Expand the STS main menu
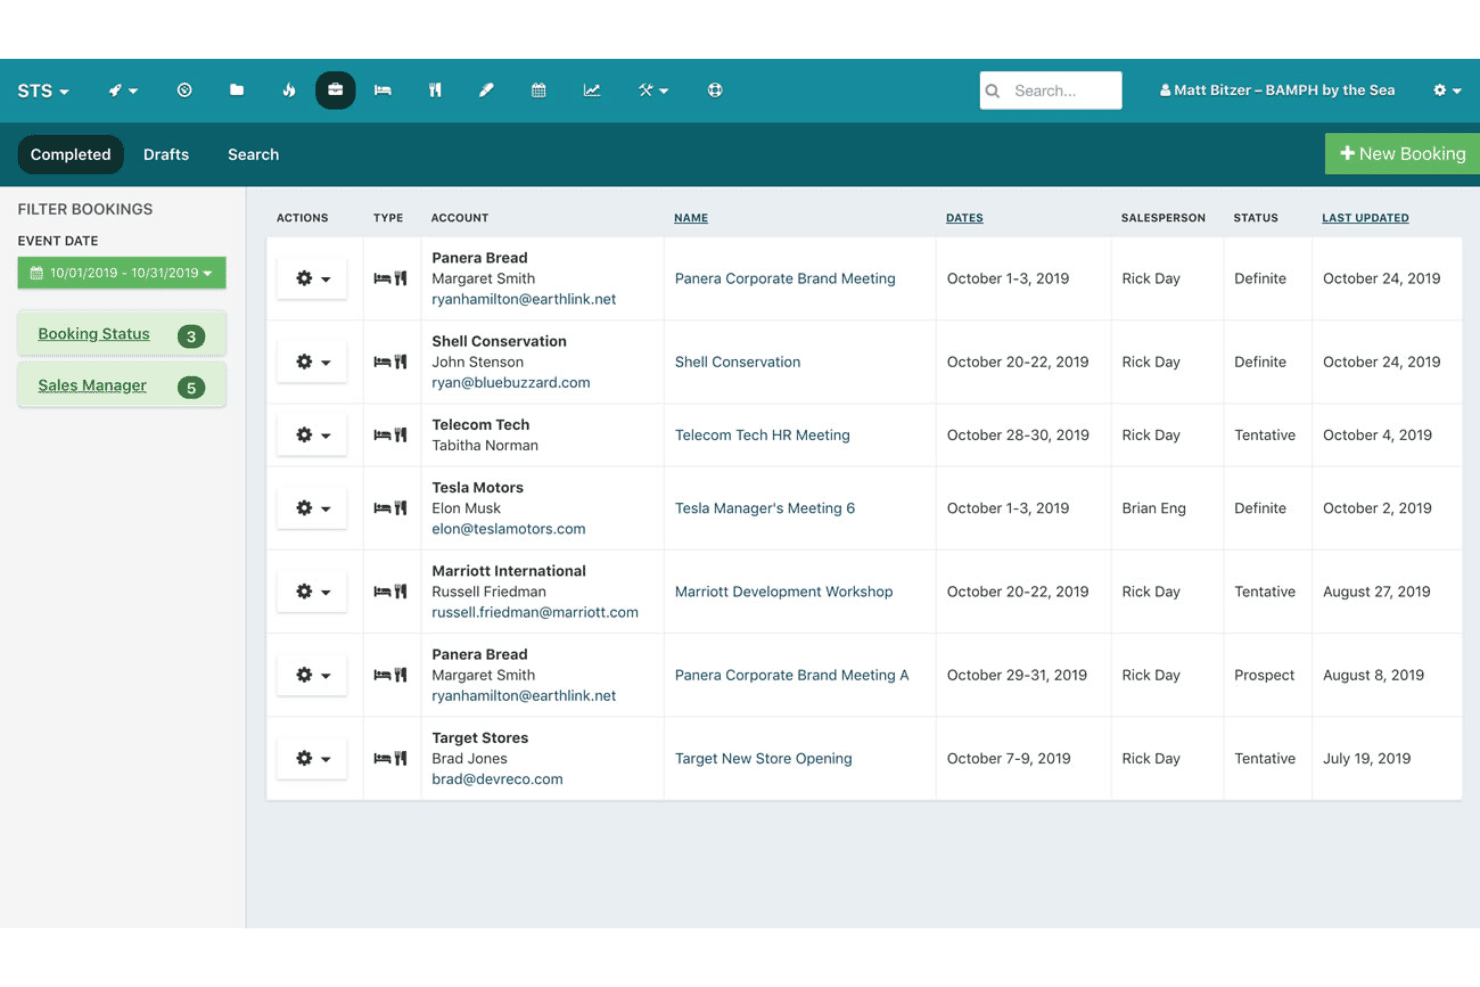 point(43,91)
